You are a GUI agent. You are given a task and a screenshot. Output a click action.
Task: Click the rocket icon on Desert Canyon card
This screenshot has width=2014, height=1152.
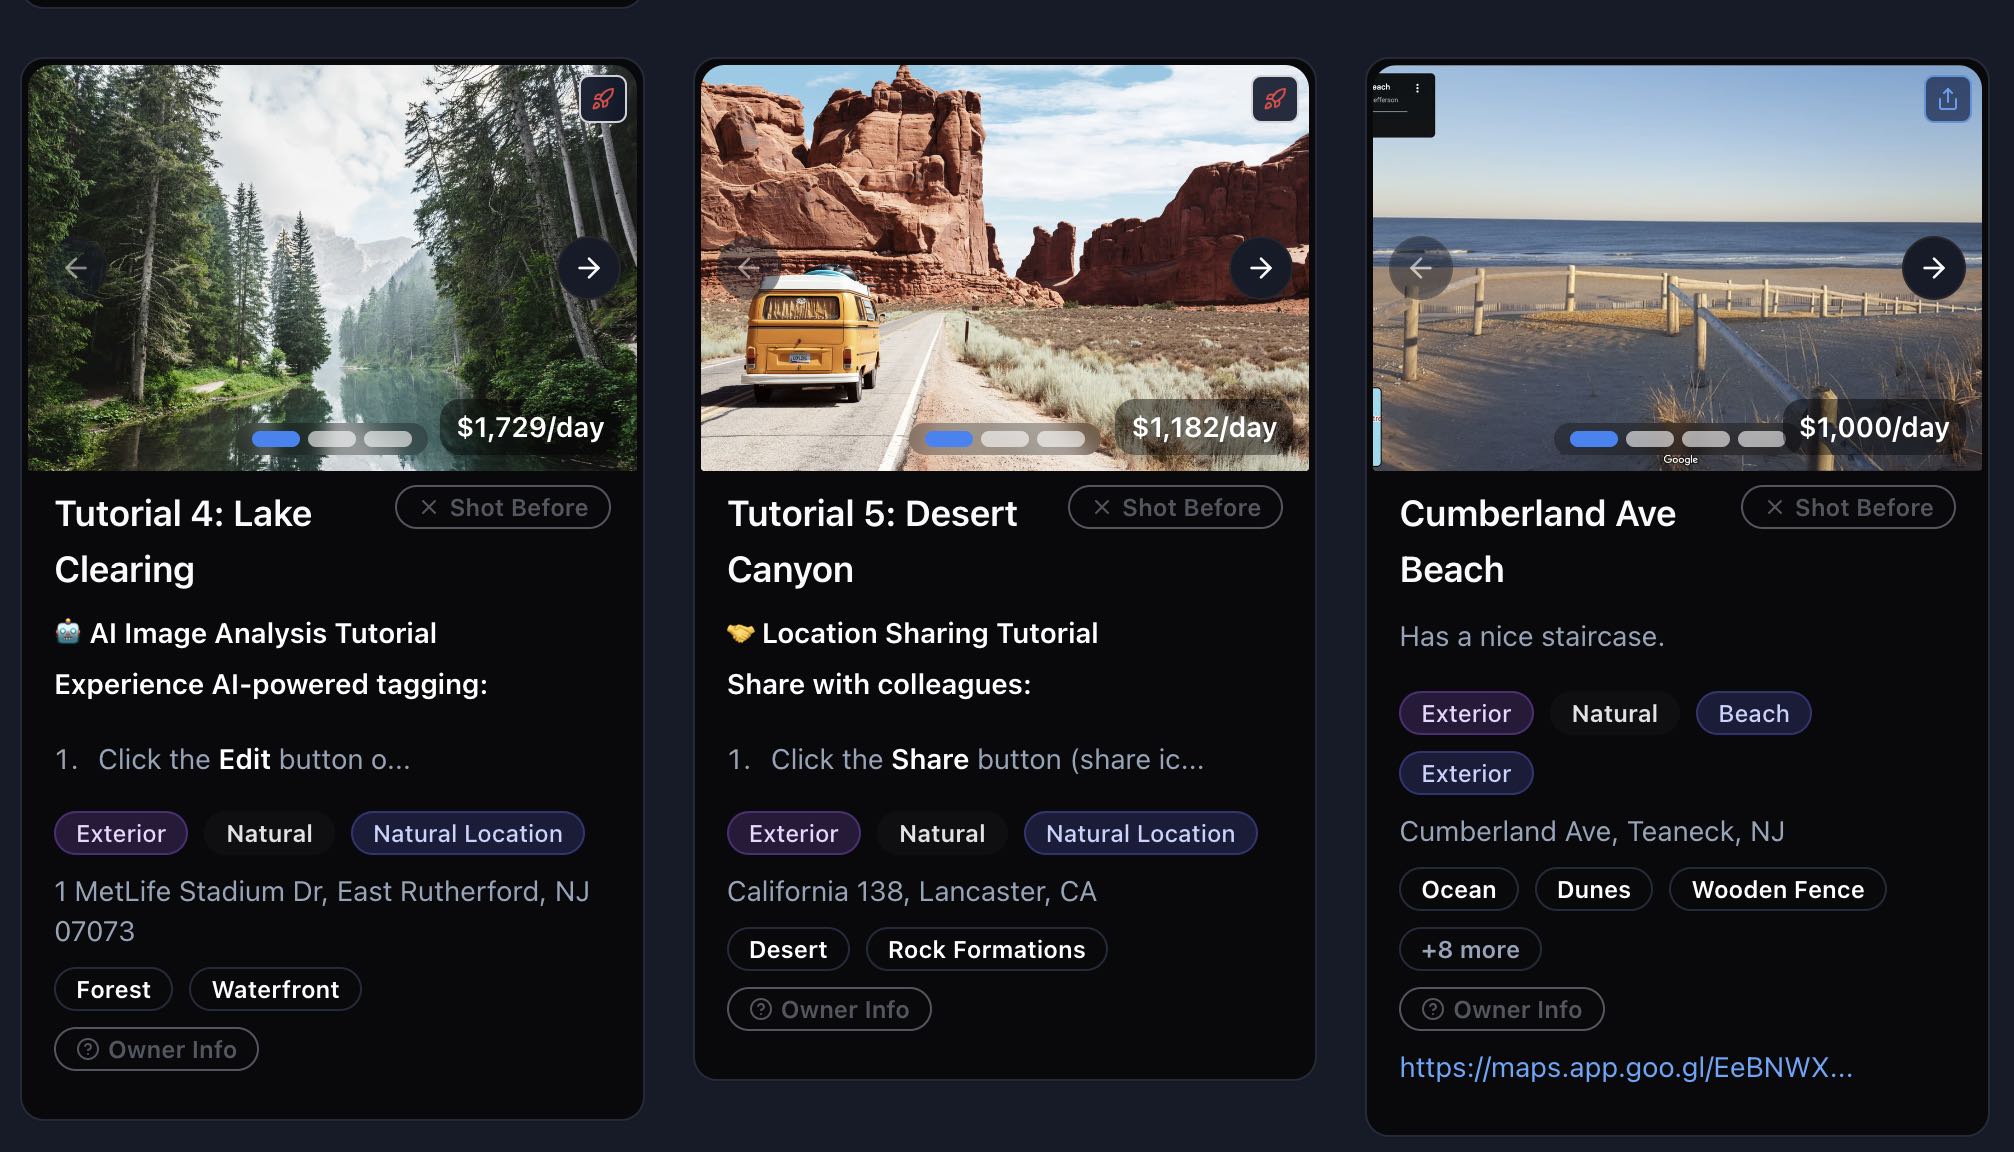click(x=1275, y=99)
